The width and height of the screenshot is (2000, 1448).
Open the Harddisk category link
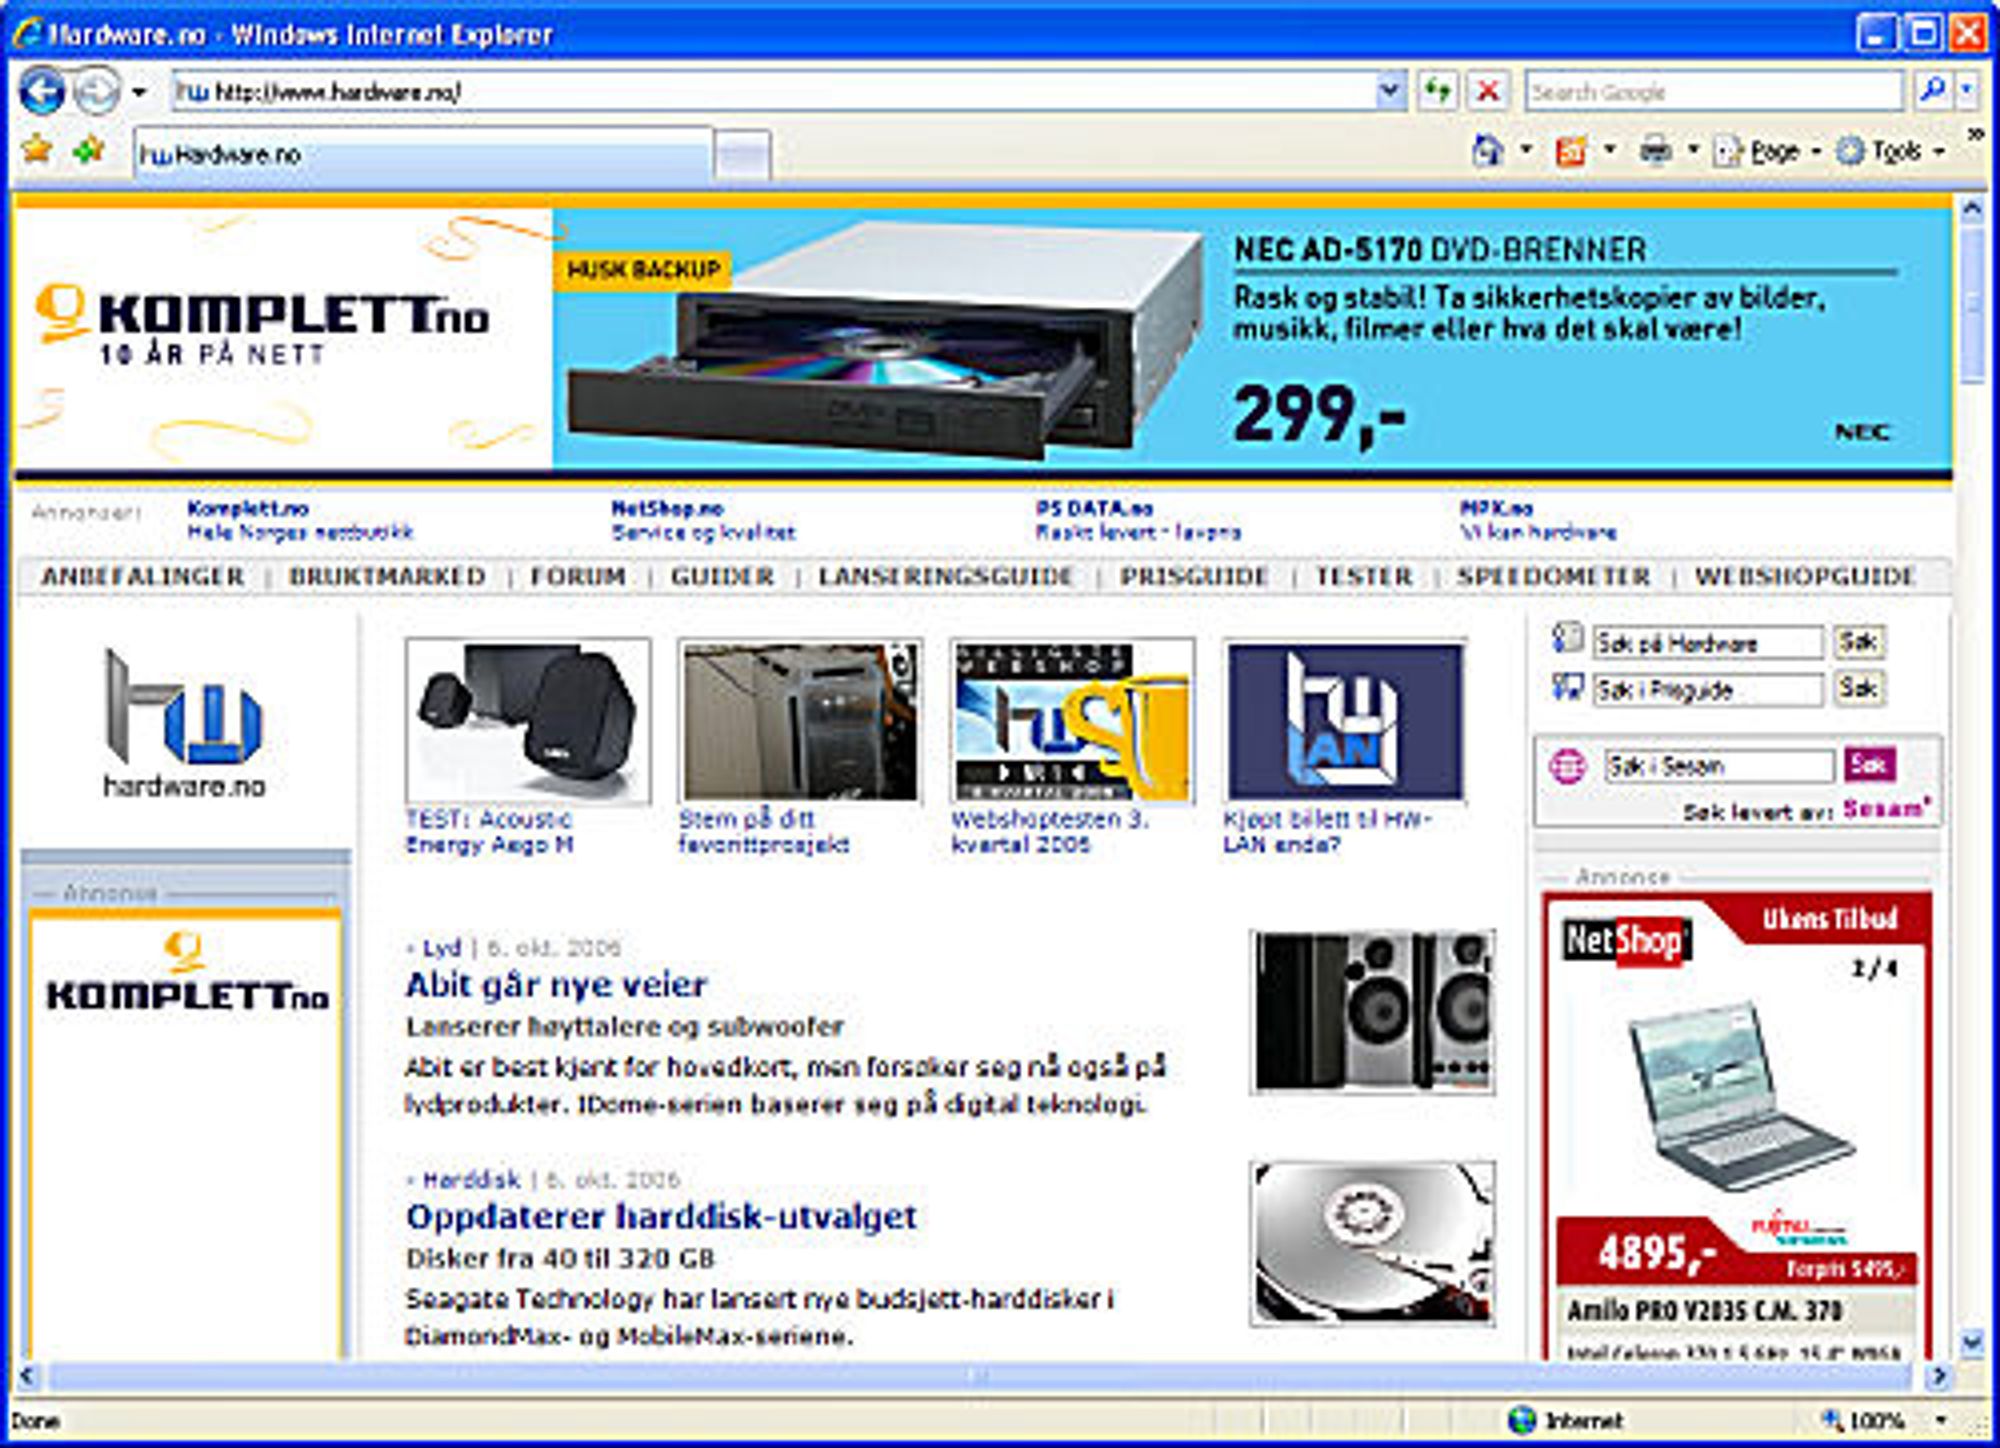pos(471,1180)
